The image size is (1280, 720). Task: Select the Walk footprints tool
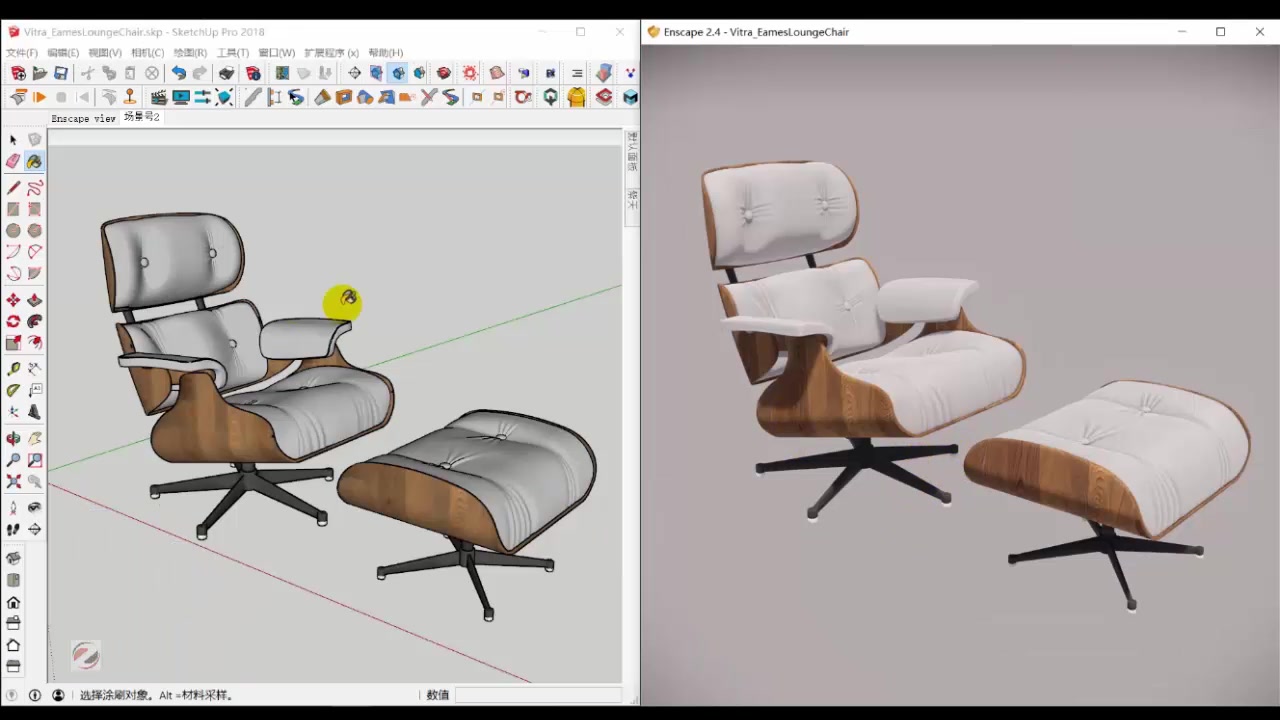pyautogui.click(x=13, y=529)
